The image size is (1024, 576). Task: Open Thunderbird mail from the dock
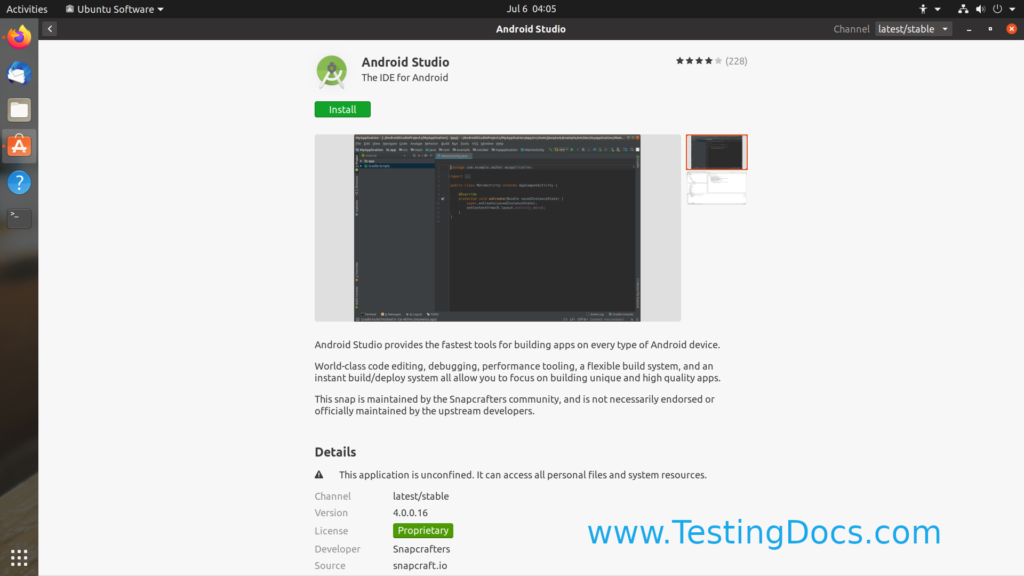point(18,73)
